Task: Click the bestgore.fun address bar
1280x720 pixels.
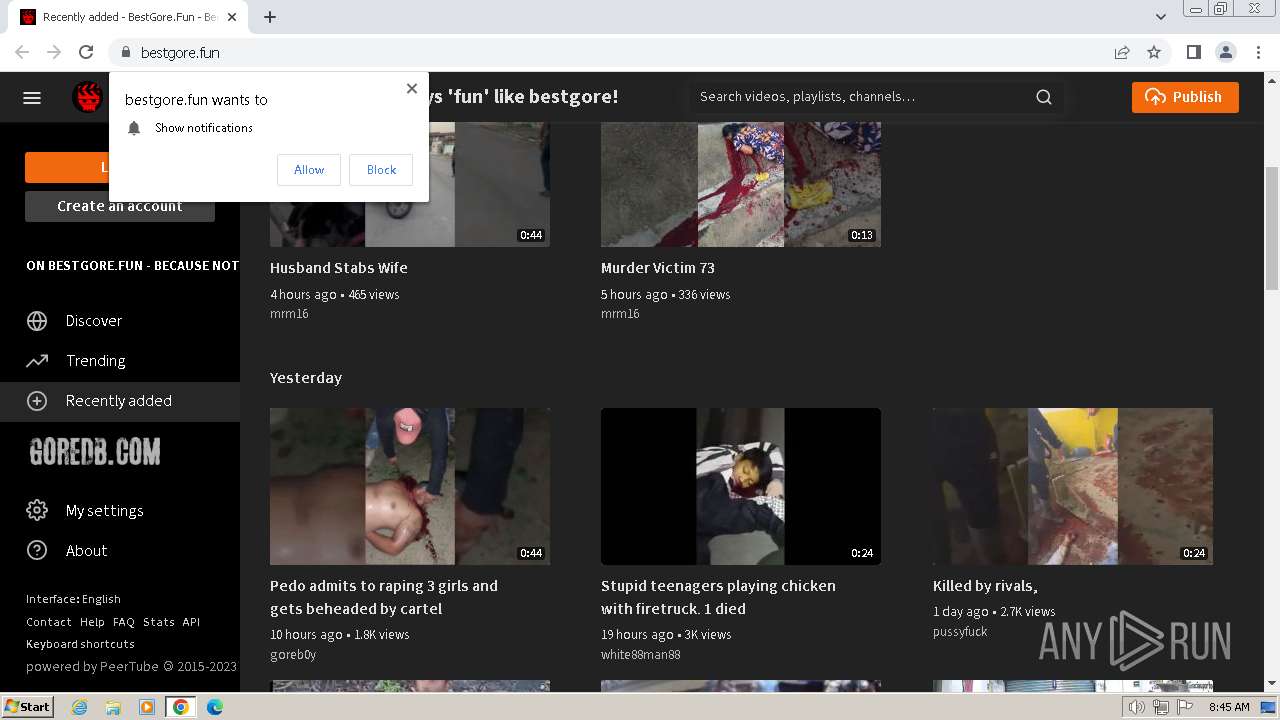Action: [620, 52]
